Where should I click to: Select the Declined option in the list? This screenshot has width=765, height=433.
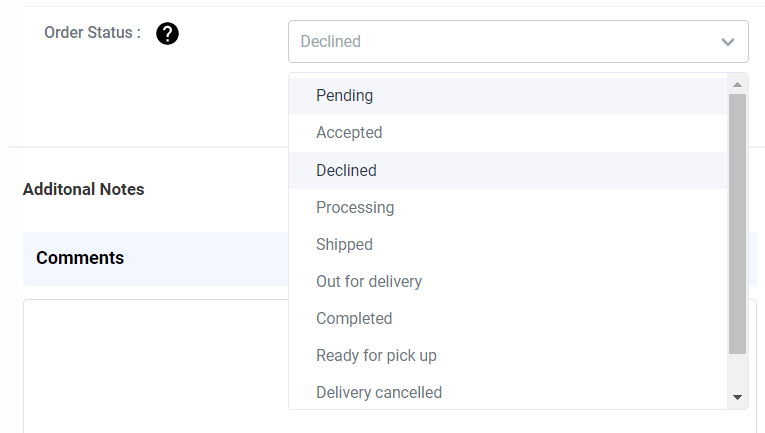[508, 170]
